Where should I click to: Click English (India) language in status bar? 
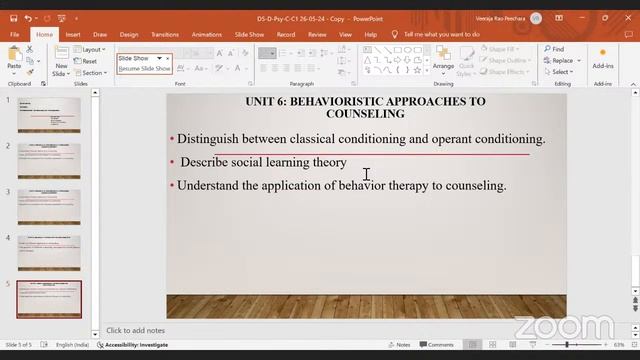point(72,345)
